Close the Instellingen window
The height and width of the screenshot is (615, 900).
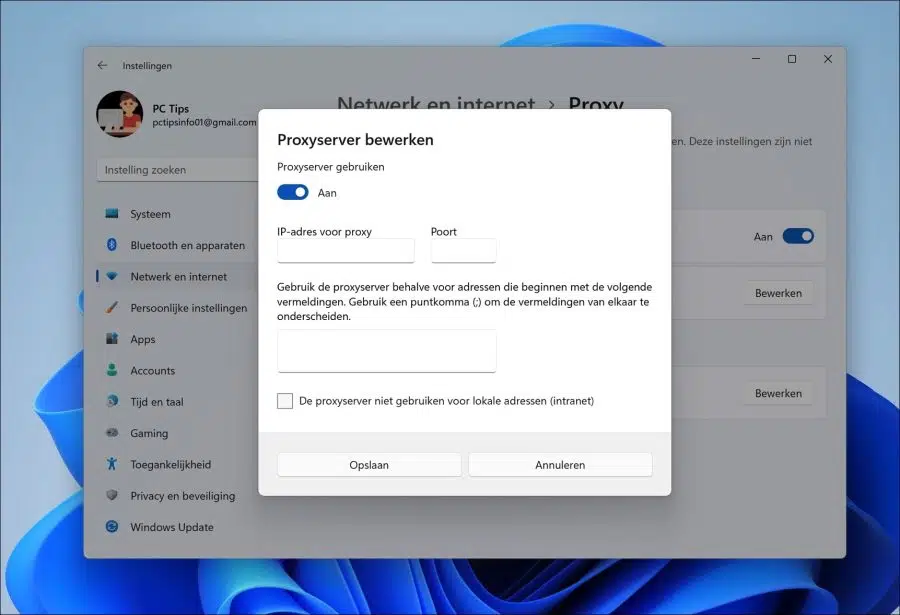(828, 59)
